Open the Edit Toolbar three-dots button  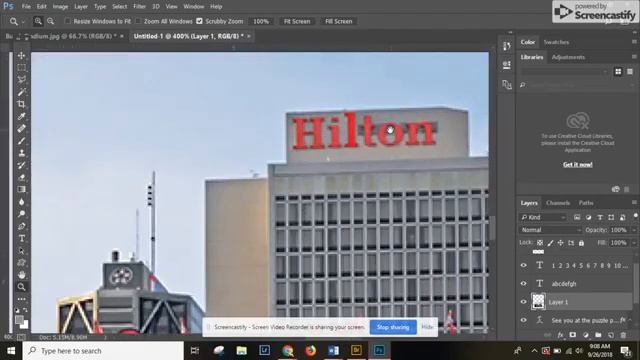[22, 299]
